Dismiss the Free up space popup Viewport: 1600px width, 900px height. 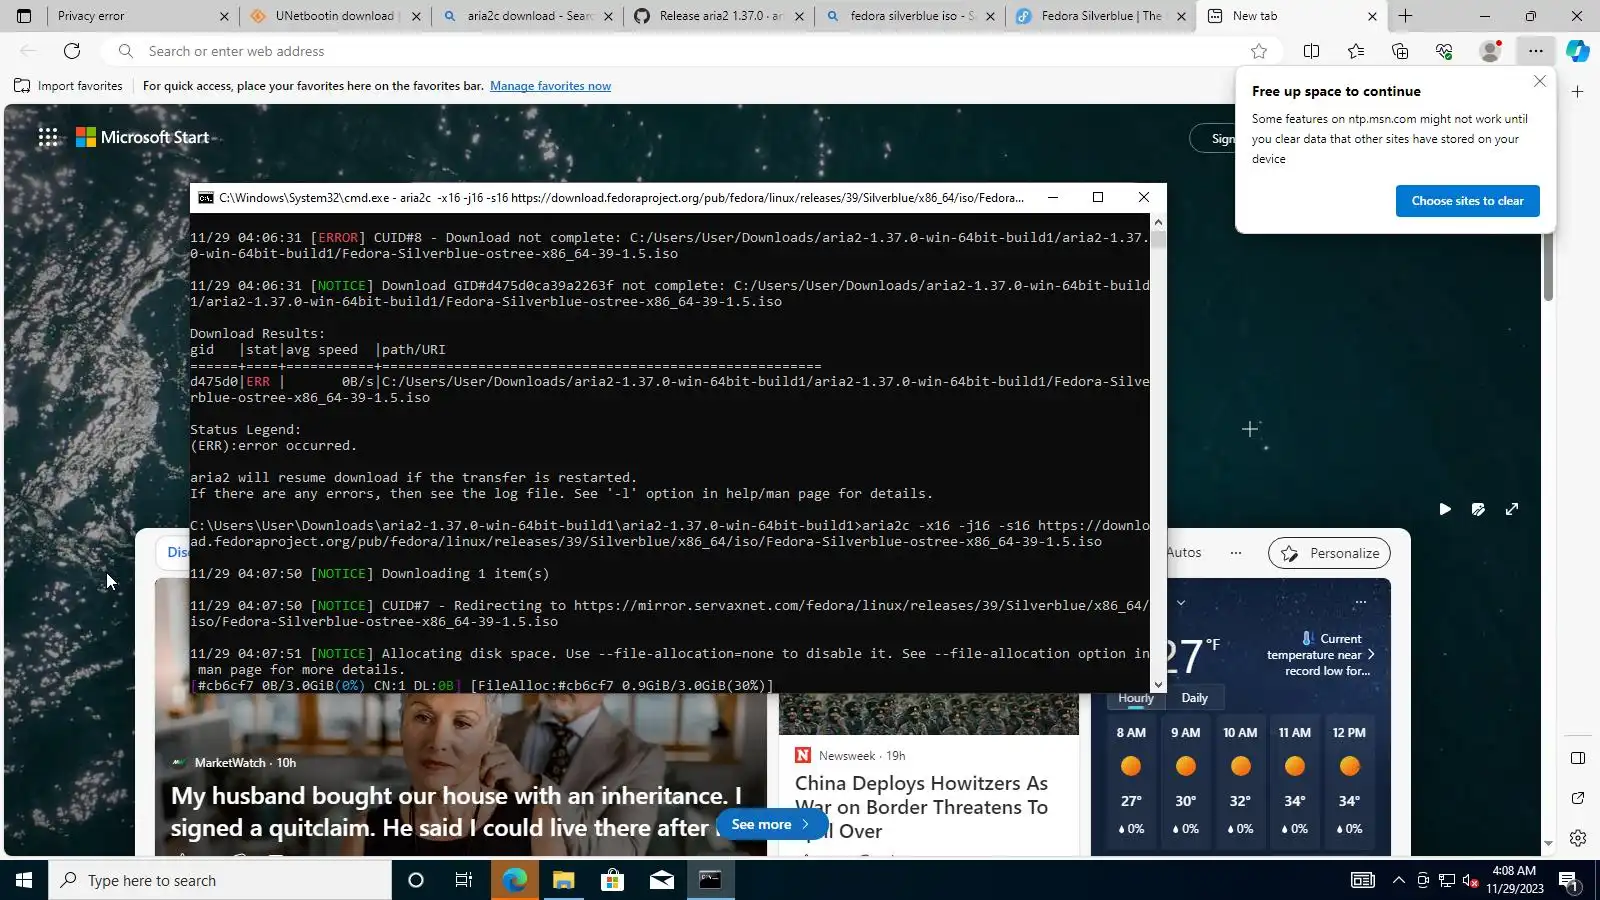point(1540,81)
